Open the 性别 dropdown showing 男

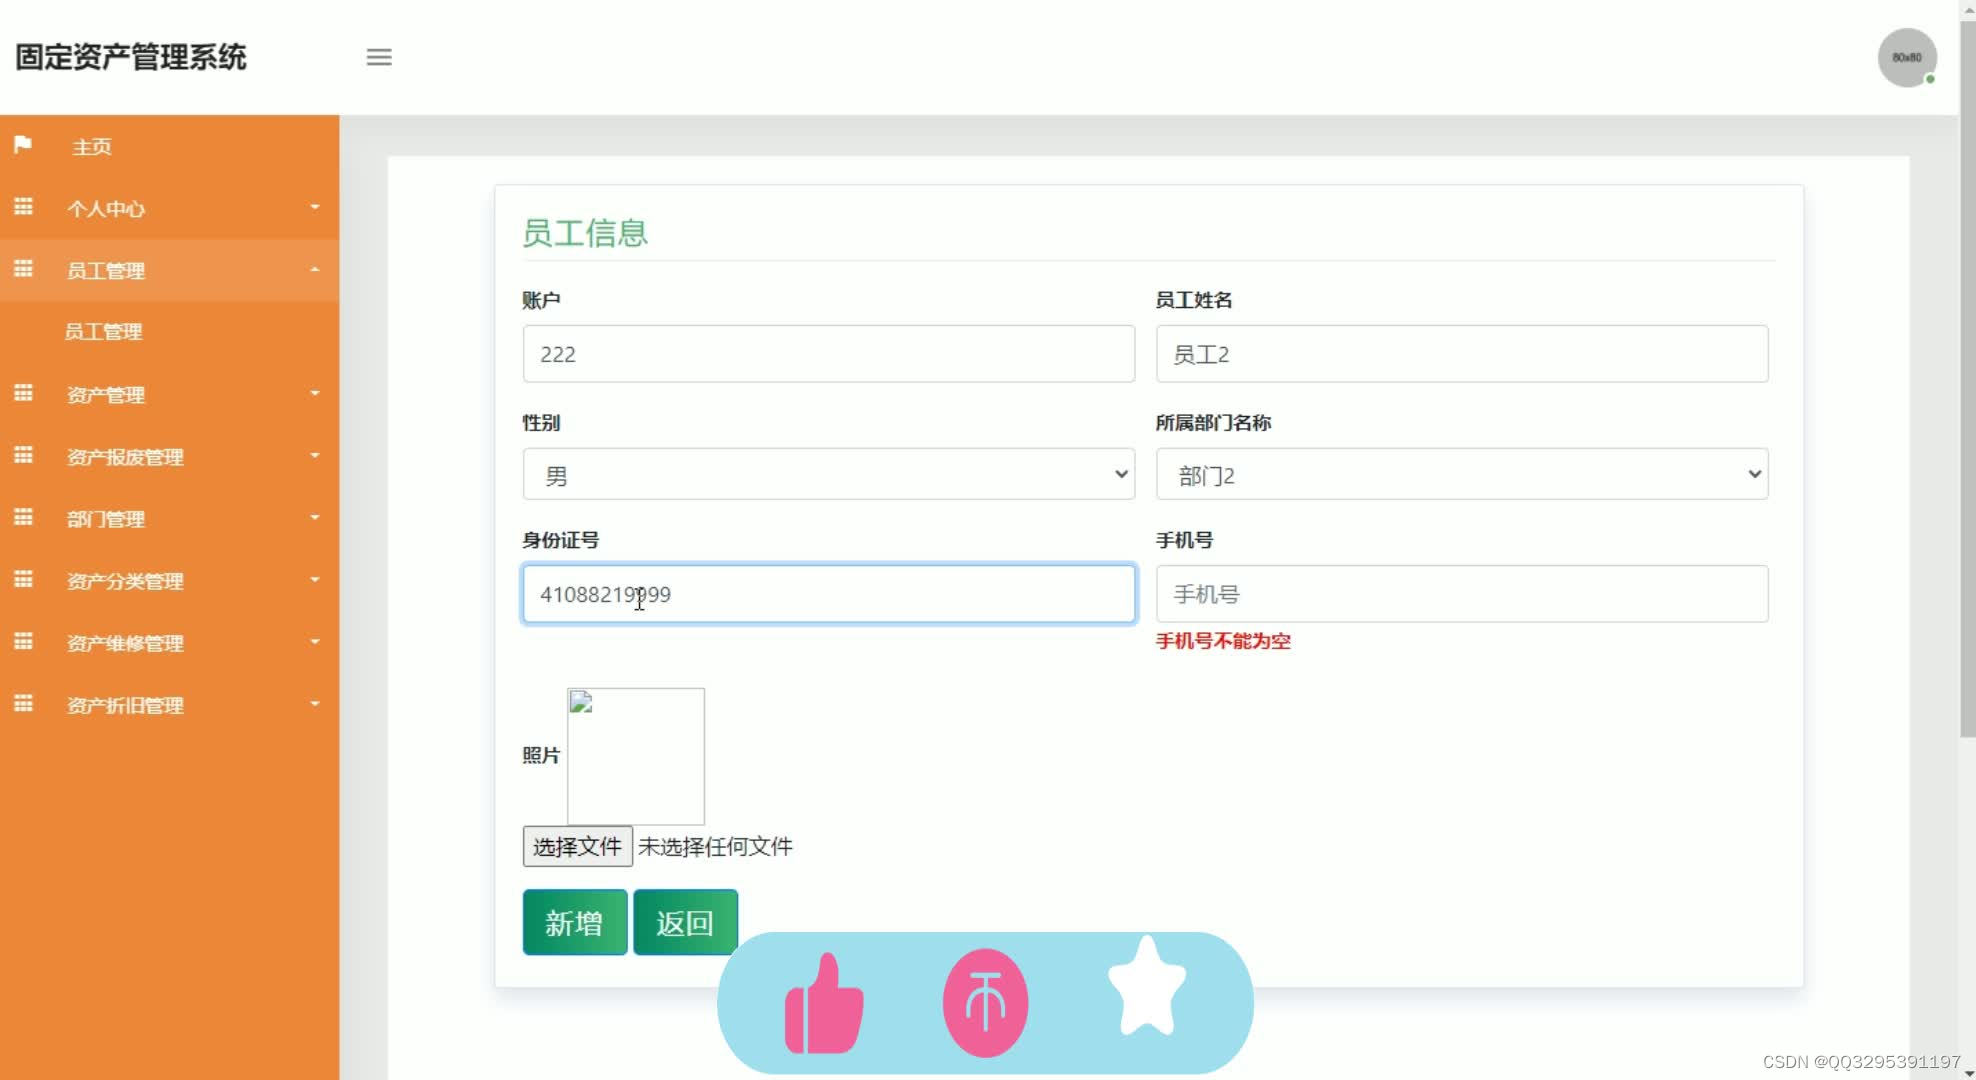click(829, 474)
